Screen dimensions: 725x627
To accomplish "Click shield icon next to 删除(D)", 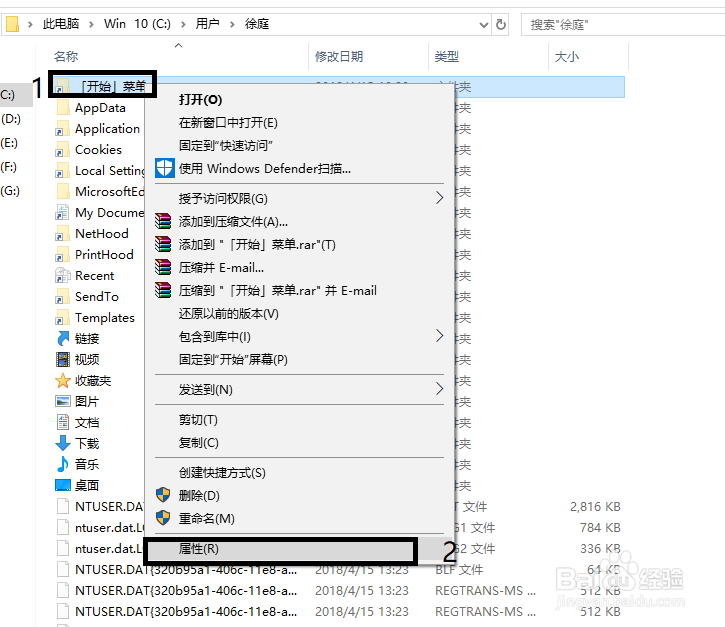I will [163, 495].
